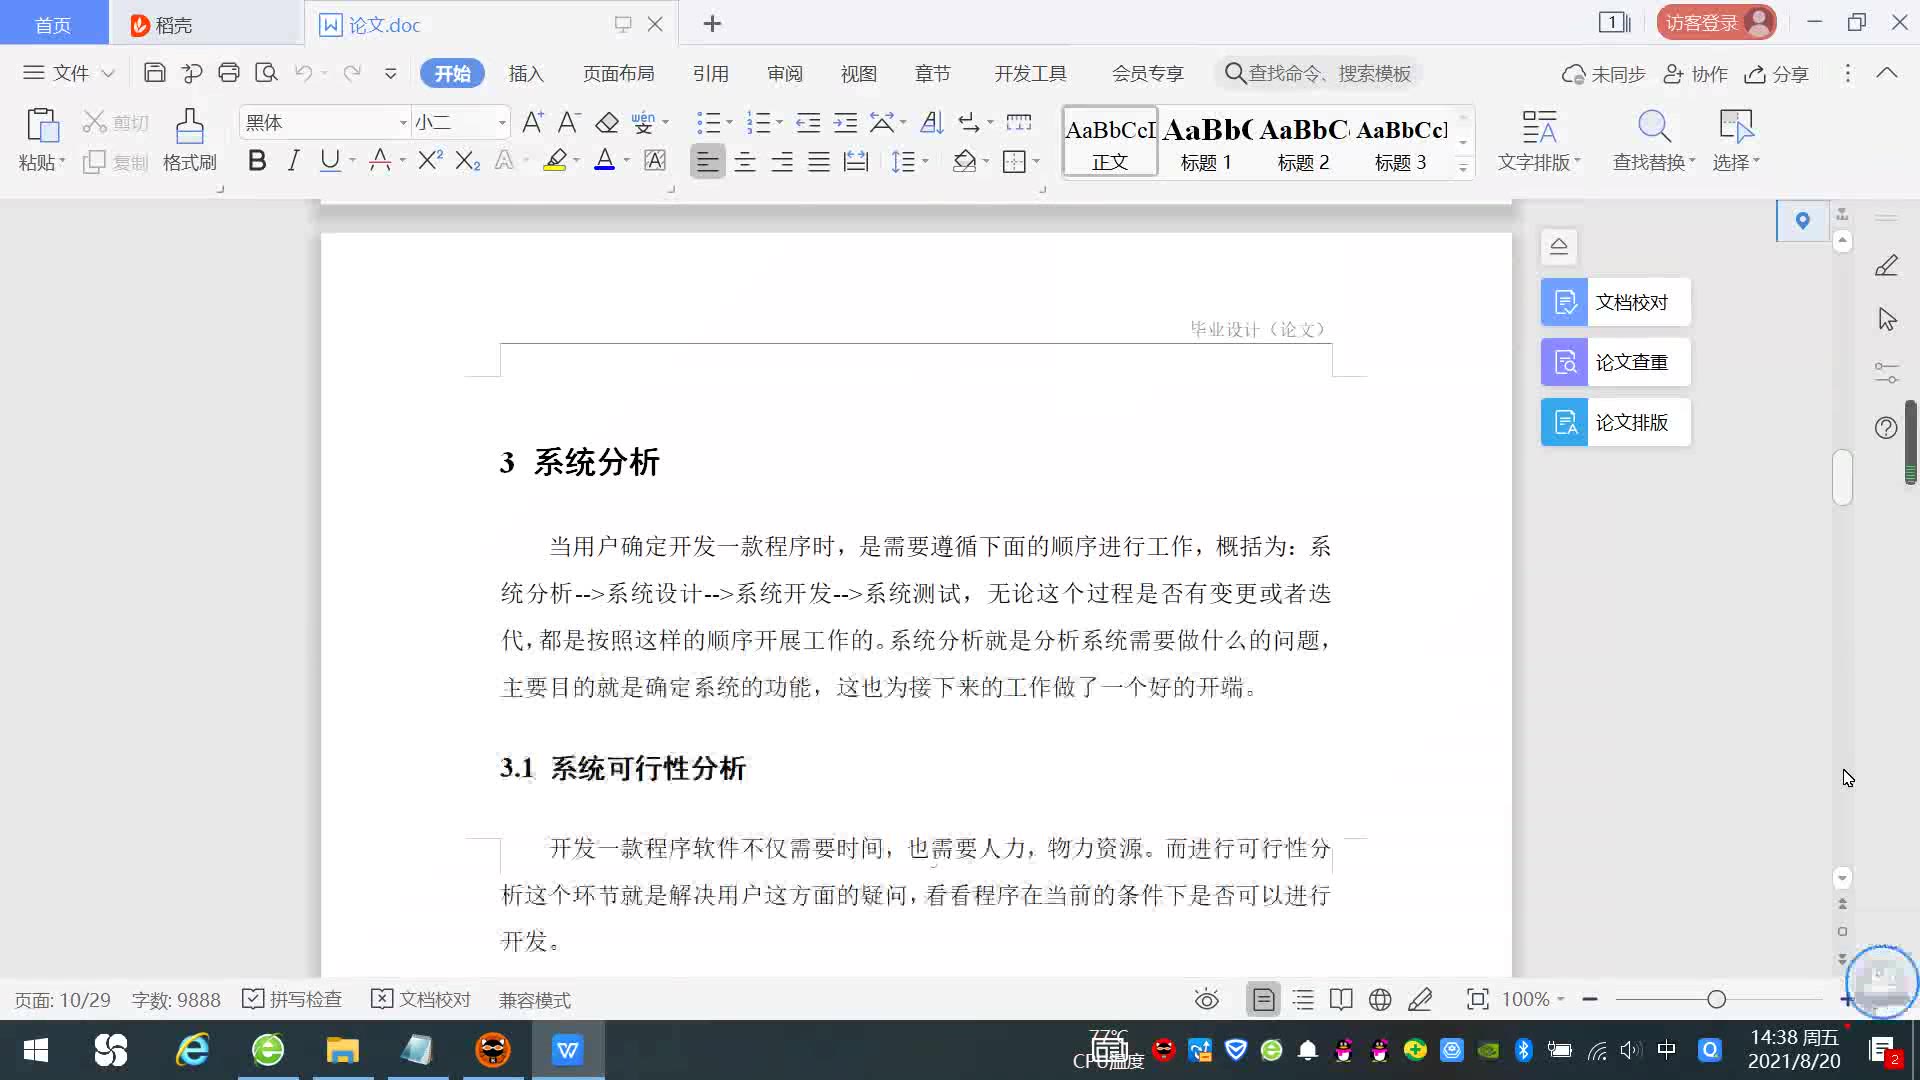1920x1080 pixels.
Task: Click the zoom slider handle
Action: tap(1717, 999)
